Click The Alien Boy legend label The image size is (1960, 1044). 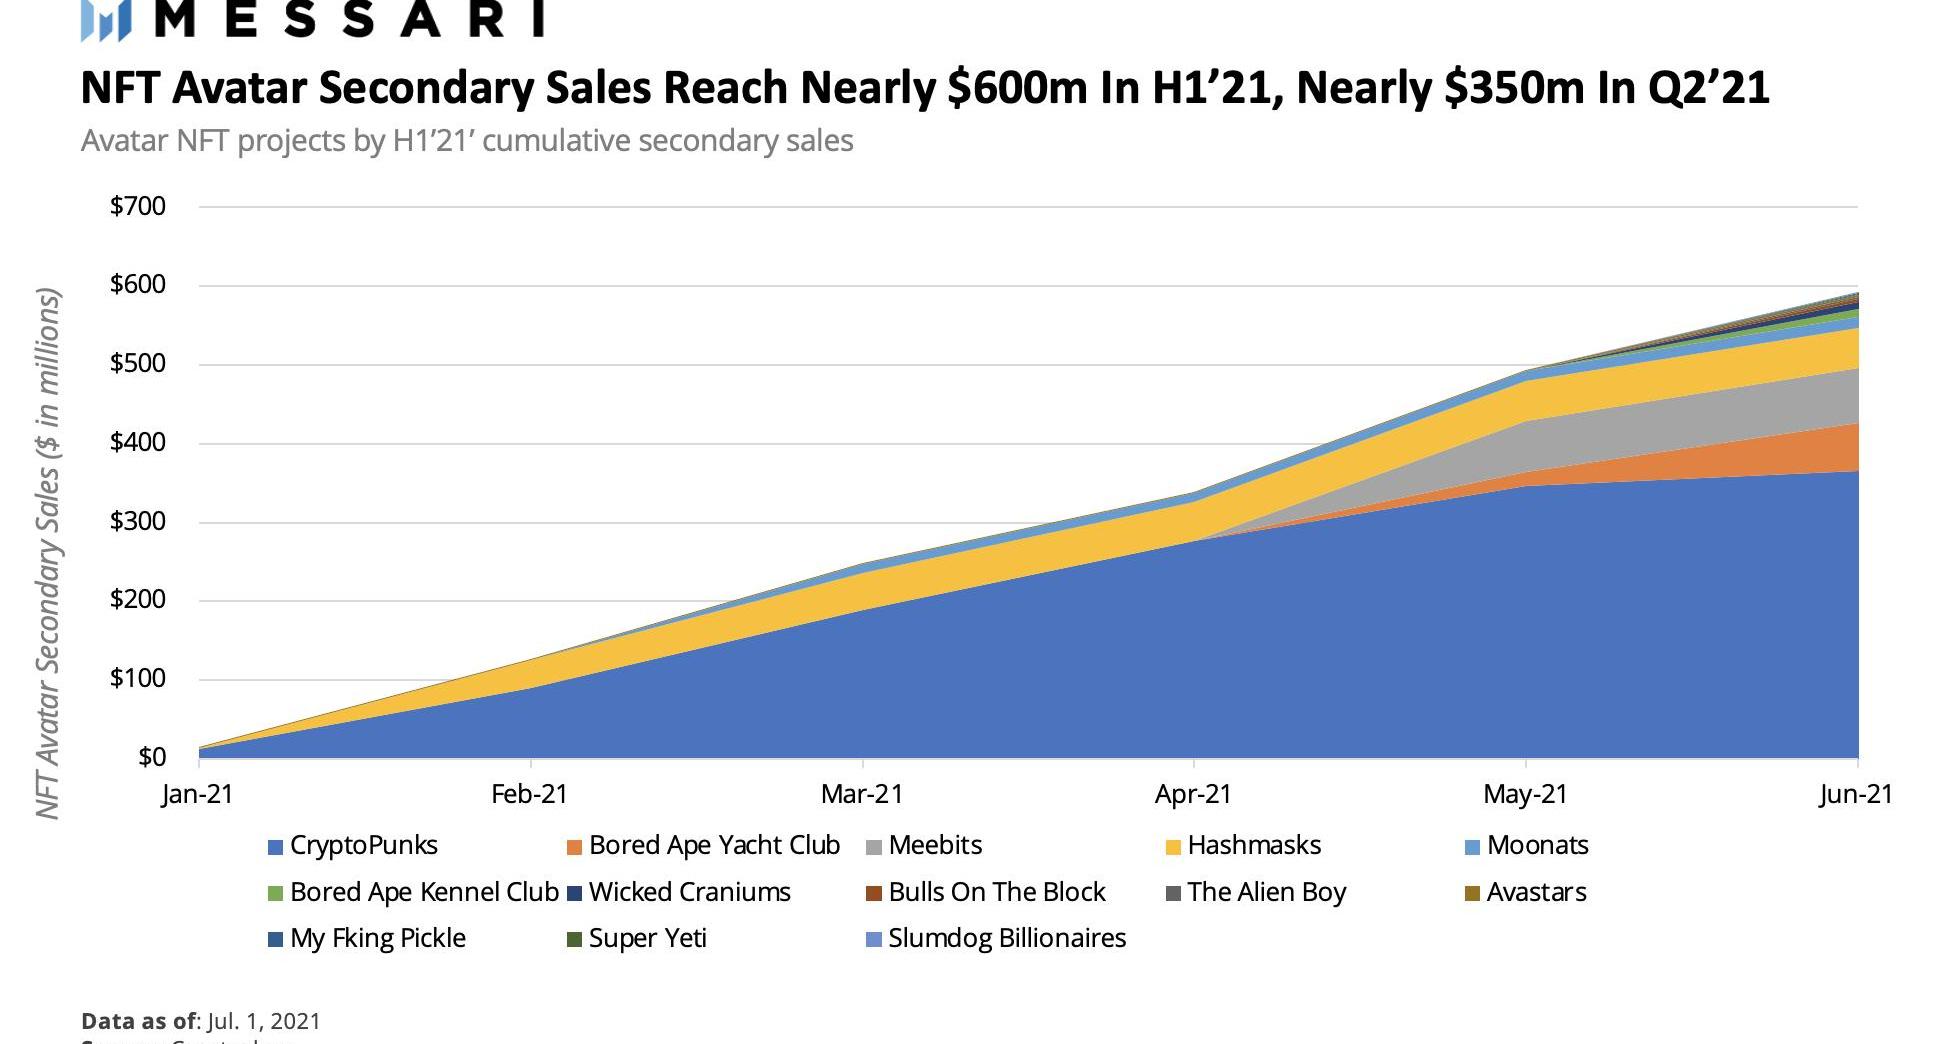coord(1267,892)
